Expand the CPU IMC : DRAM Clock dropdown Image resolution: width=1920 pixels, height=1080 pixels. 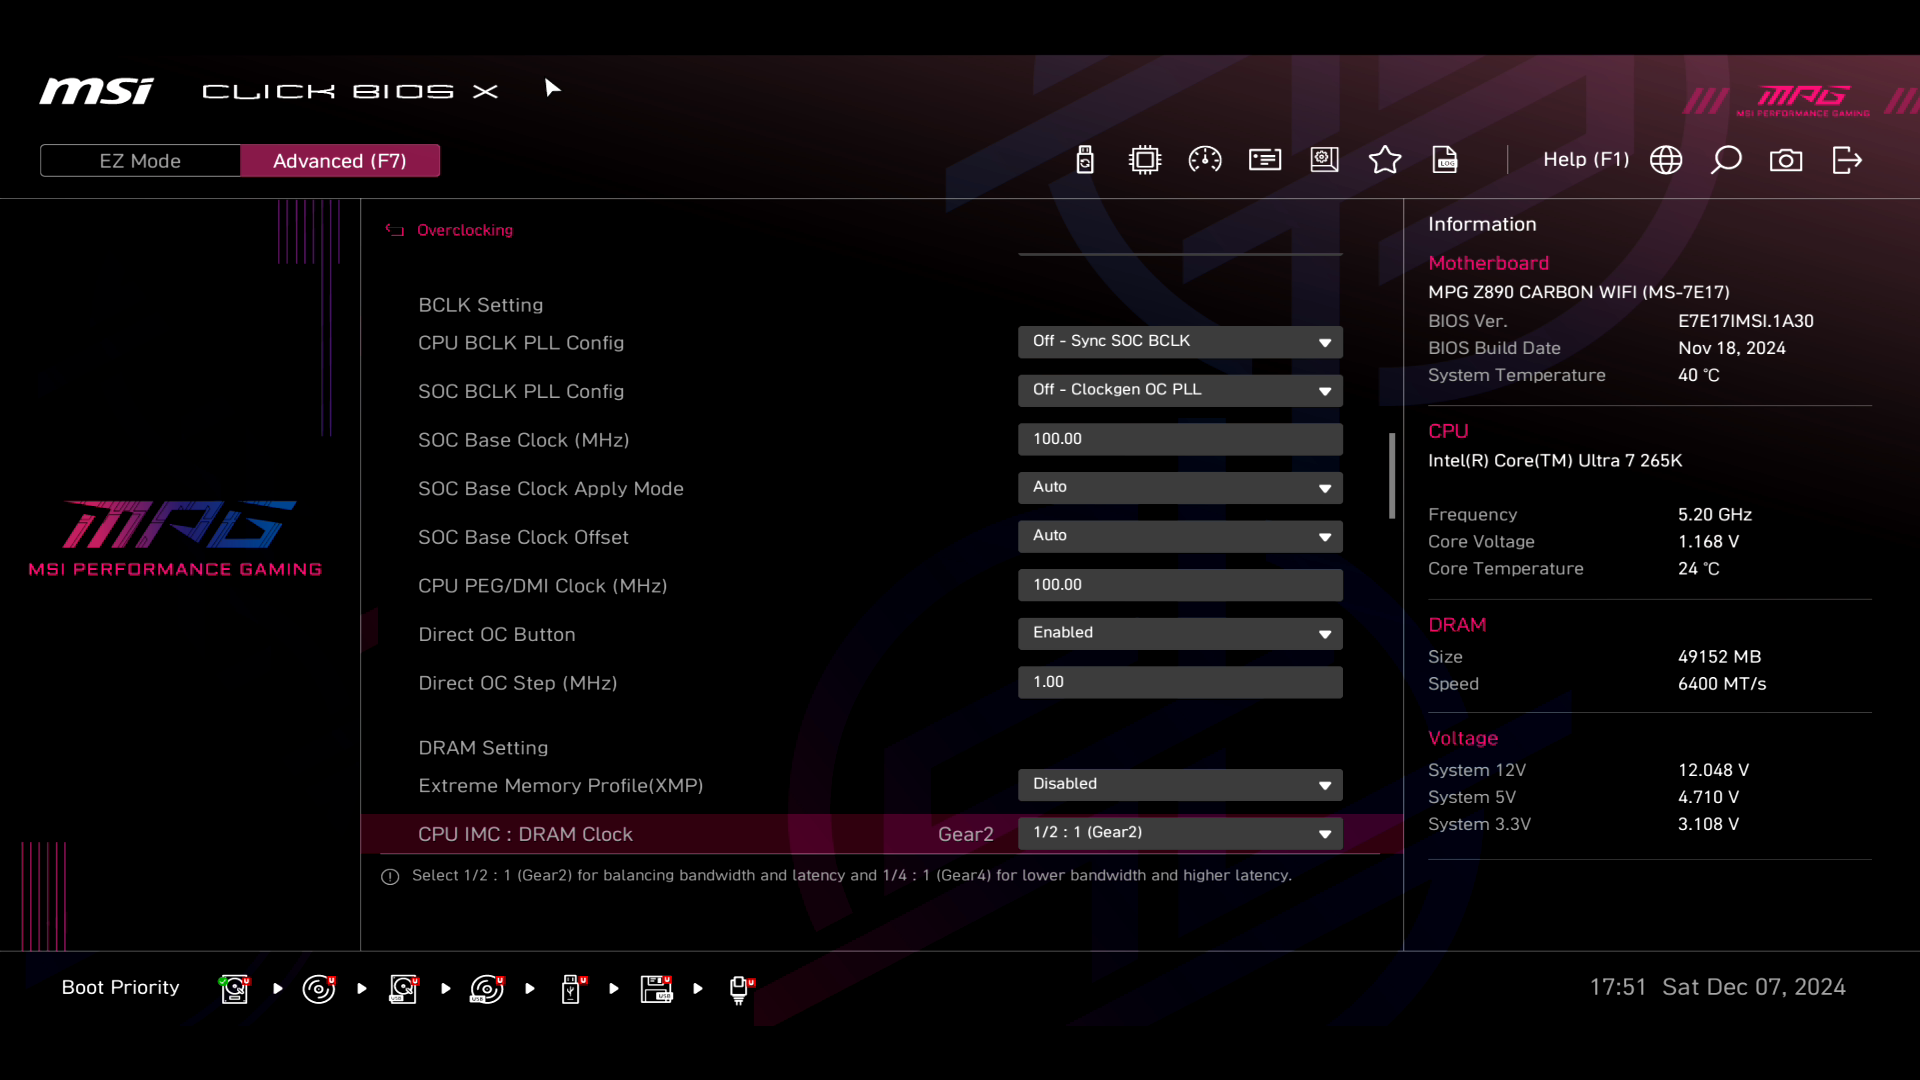click(1180, 833)
